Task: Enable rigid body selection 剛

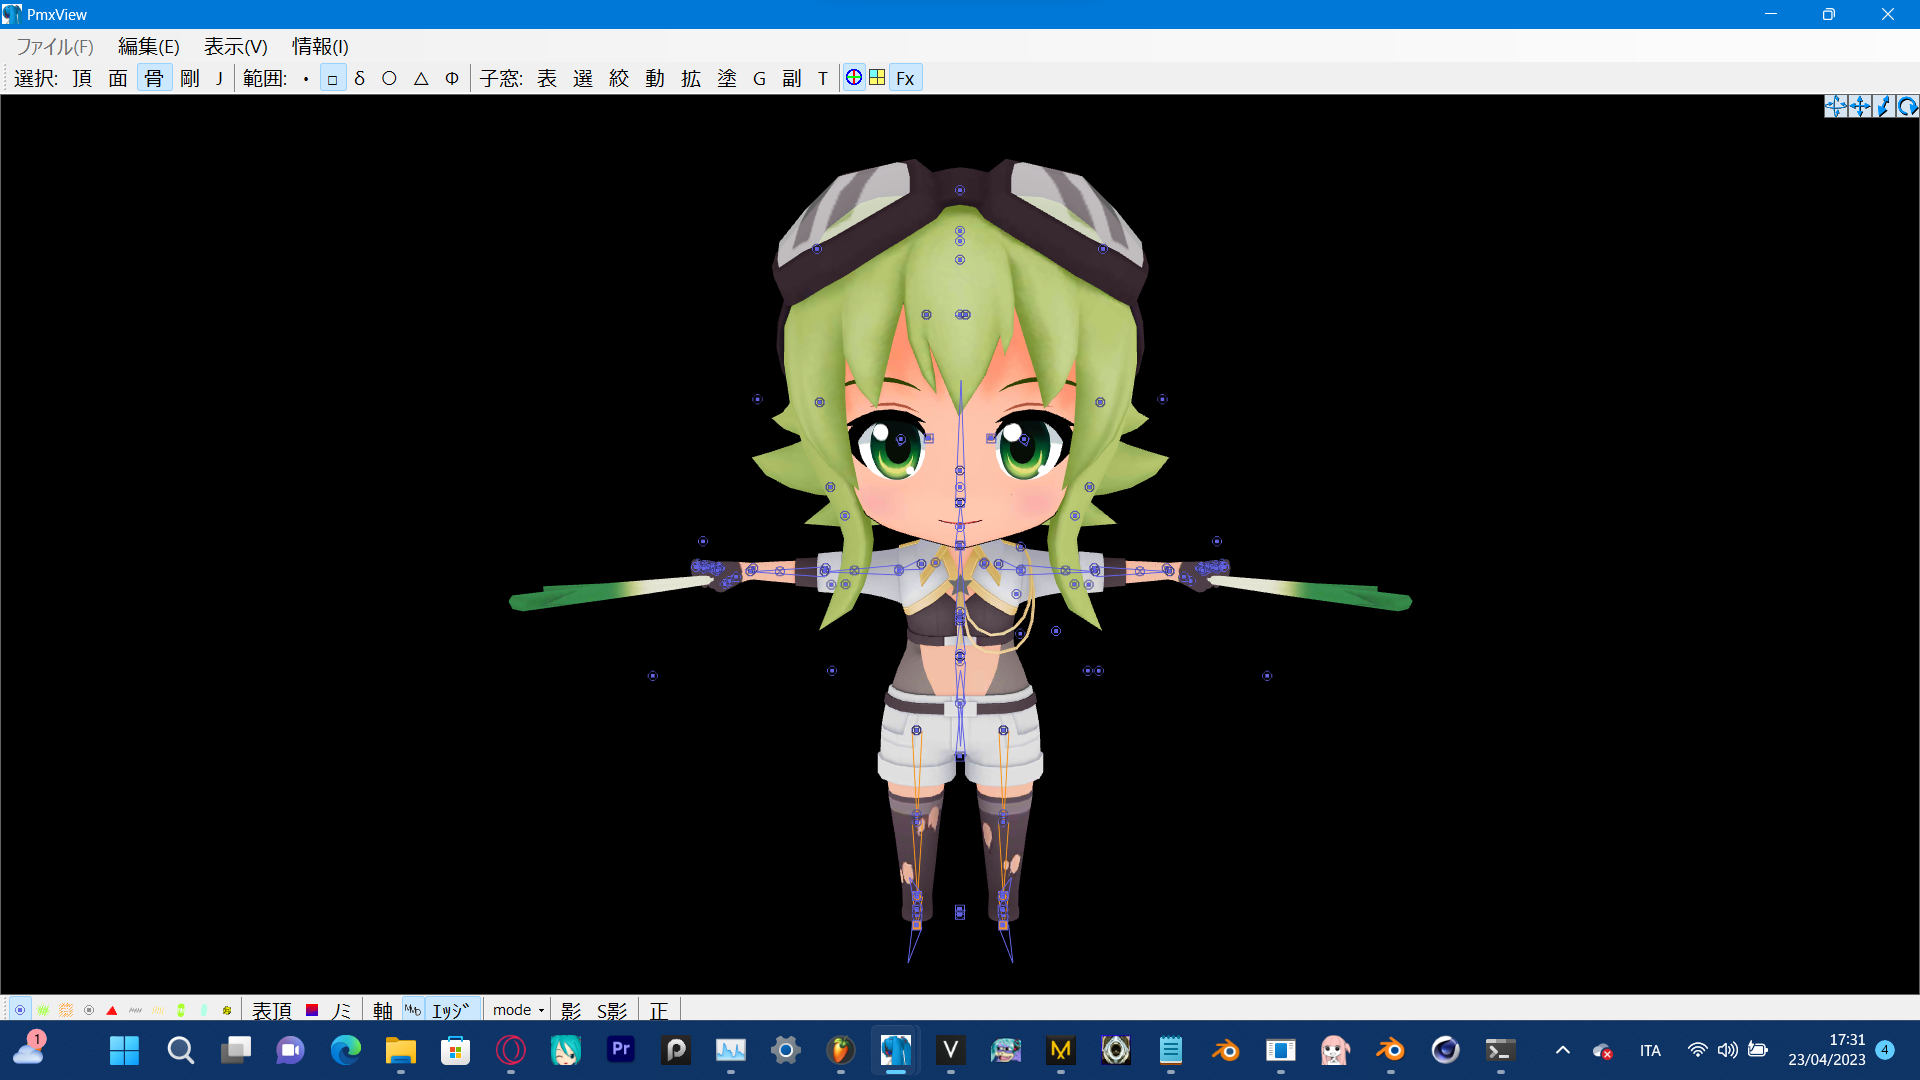Action: (x=190, y=78)
